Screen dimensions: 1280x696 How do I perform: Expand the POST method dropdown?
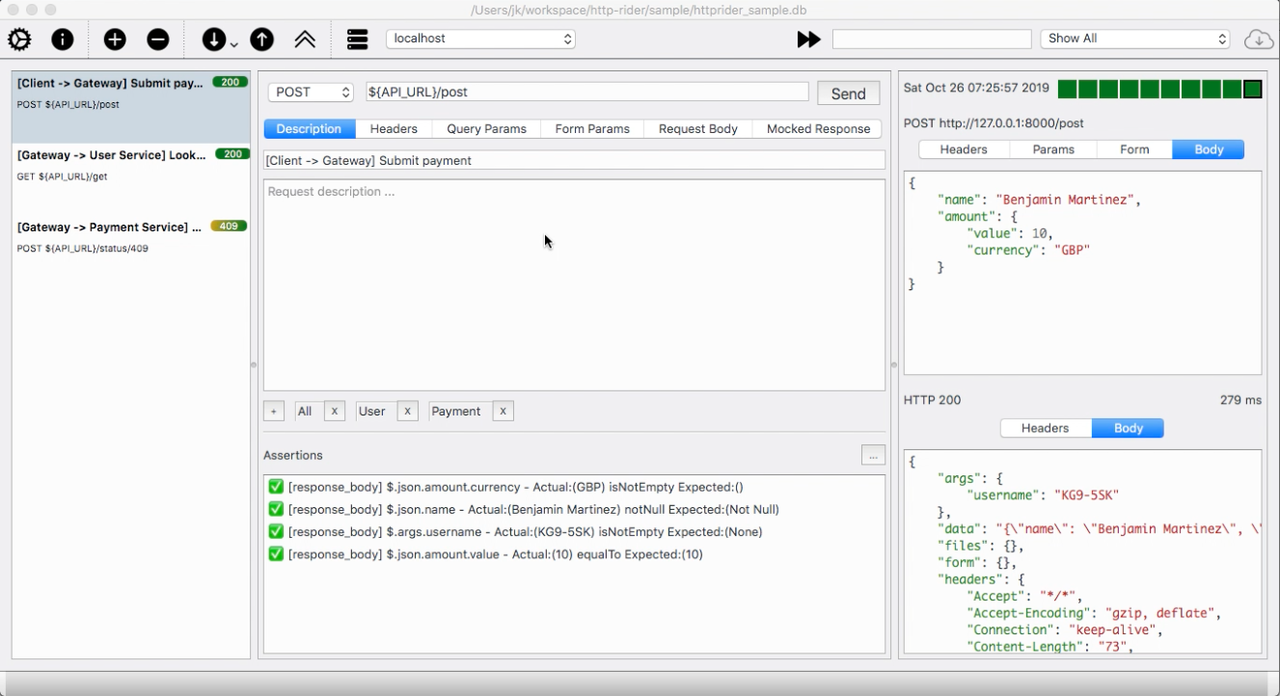(311, 92)
